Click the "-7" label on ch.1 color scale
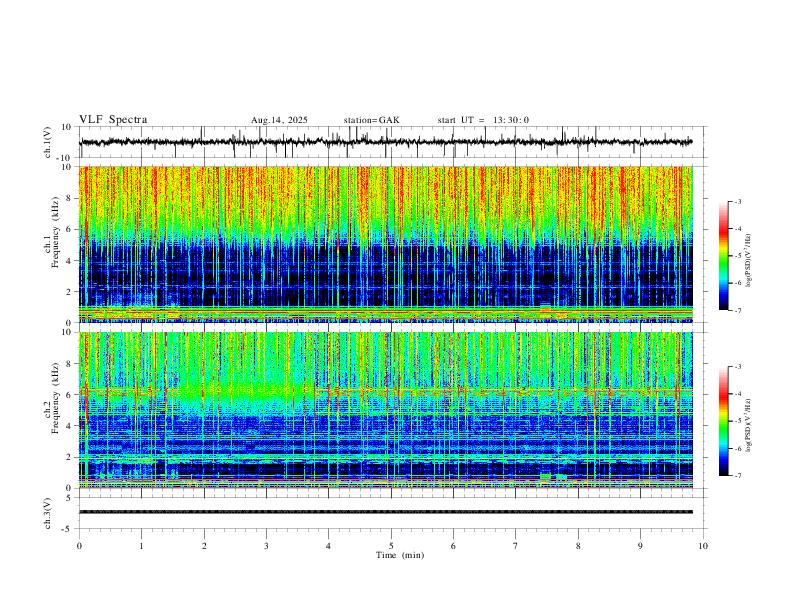The width and height of the screenshot is (792, 612). click(x=737, y=311)
